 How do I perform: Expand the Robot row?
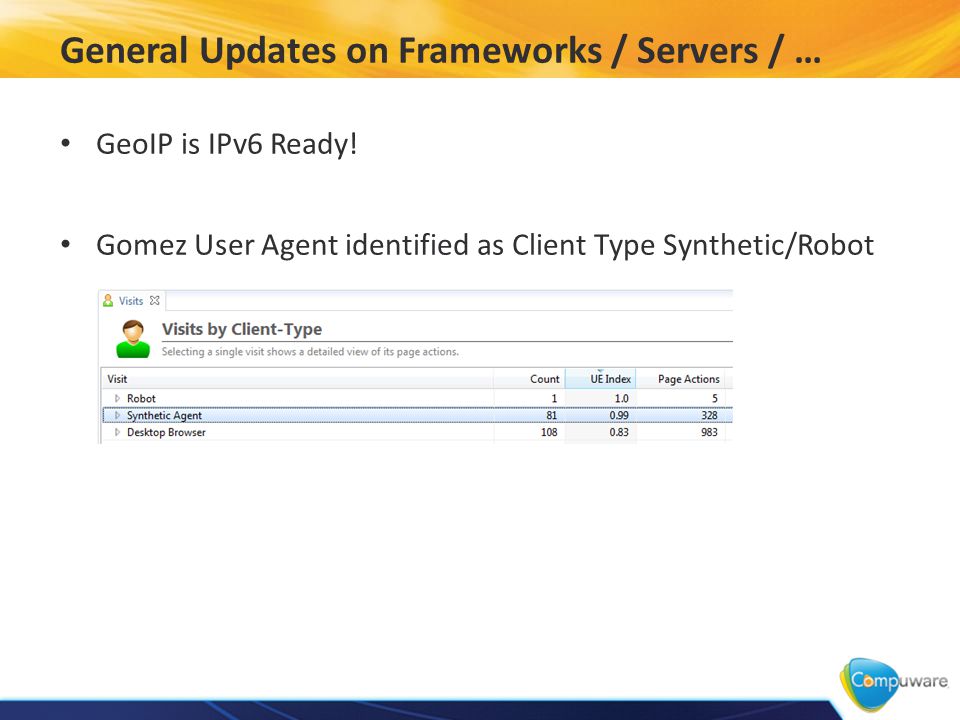118,399
